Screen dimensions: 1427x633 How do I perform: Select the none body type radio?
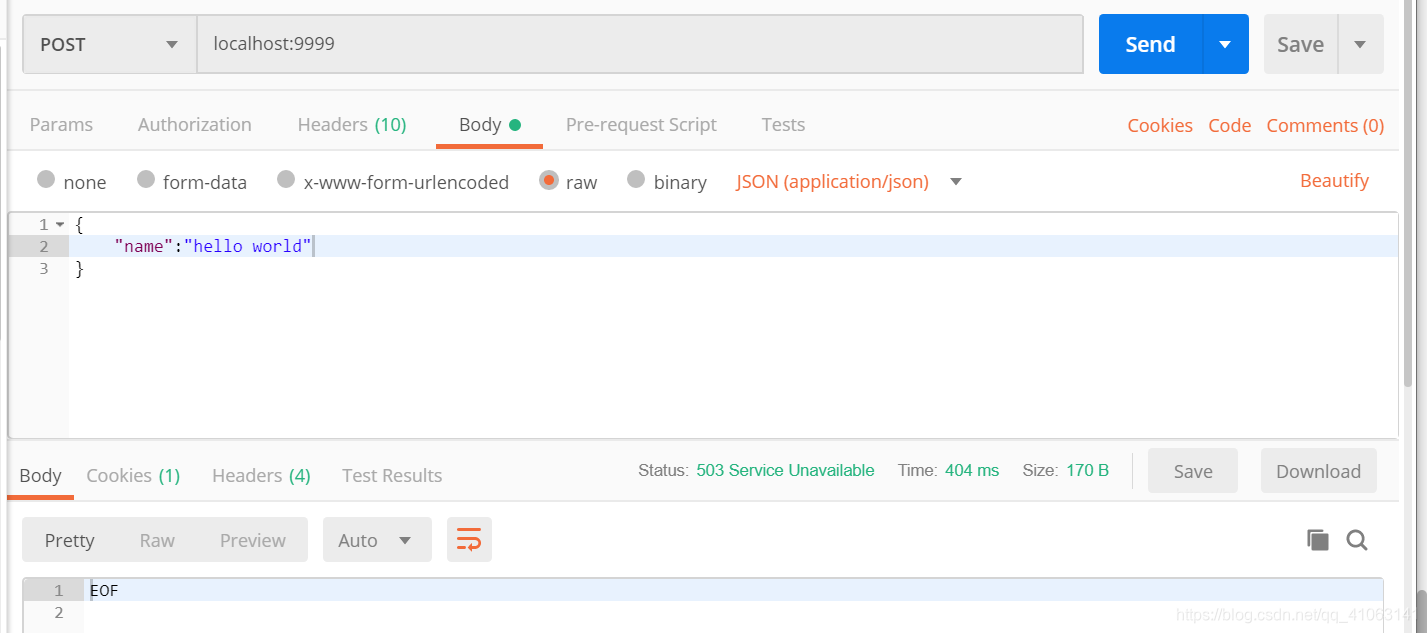(x=46, y=180)
